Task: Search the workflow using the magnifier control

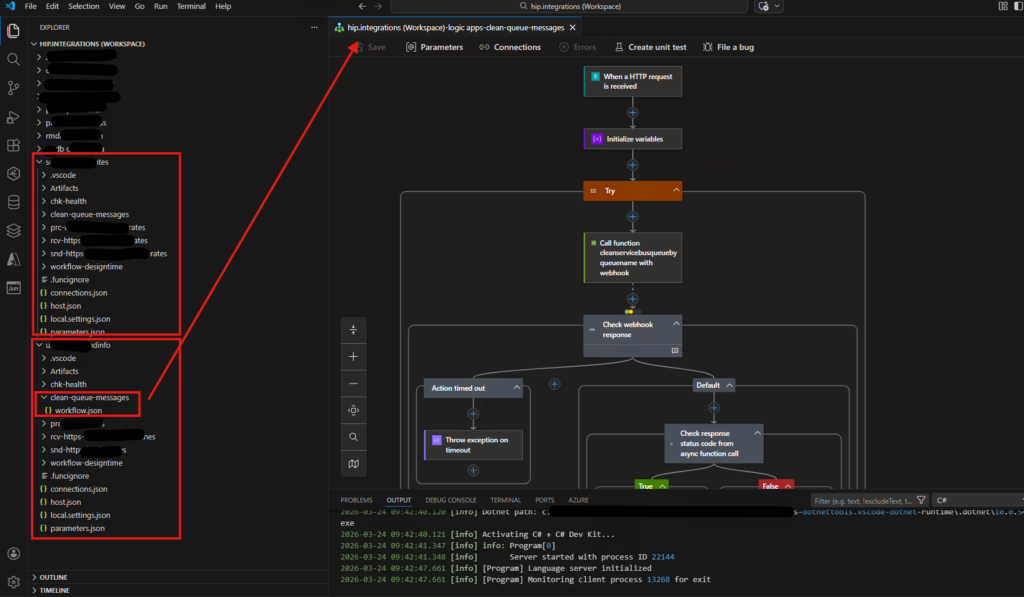Action: click(354, 437)
